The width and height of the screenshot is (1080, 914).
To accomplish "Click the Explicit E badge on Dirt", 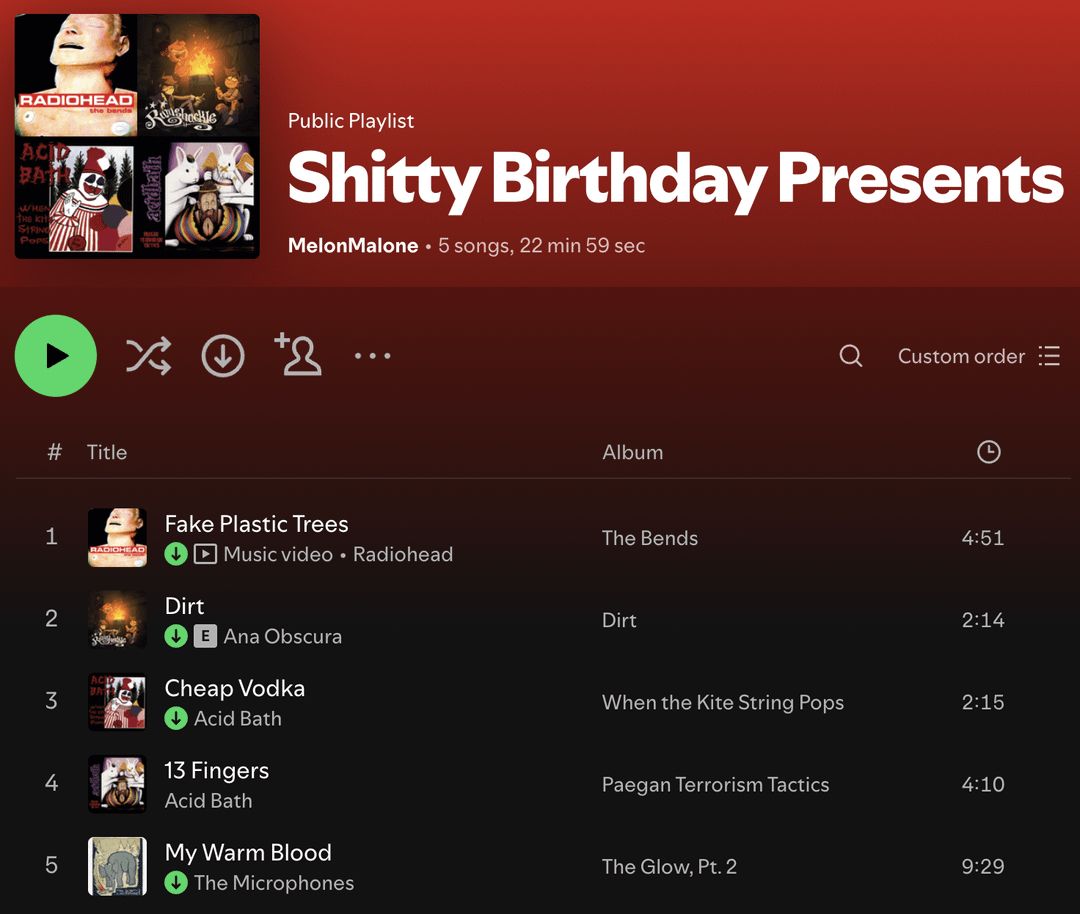I will point(205,636).
